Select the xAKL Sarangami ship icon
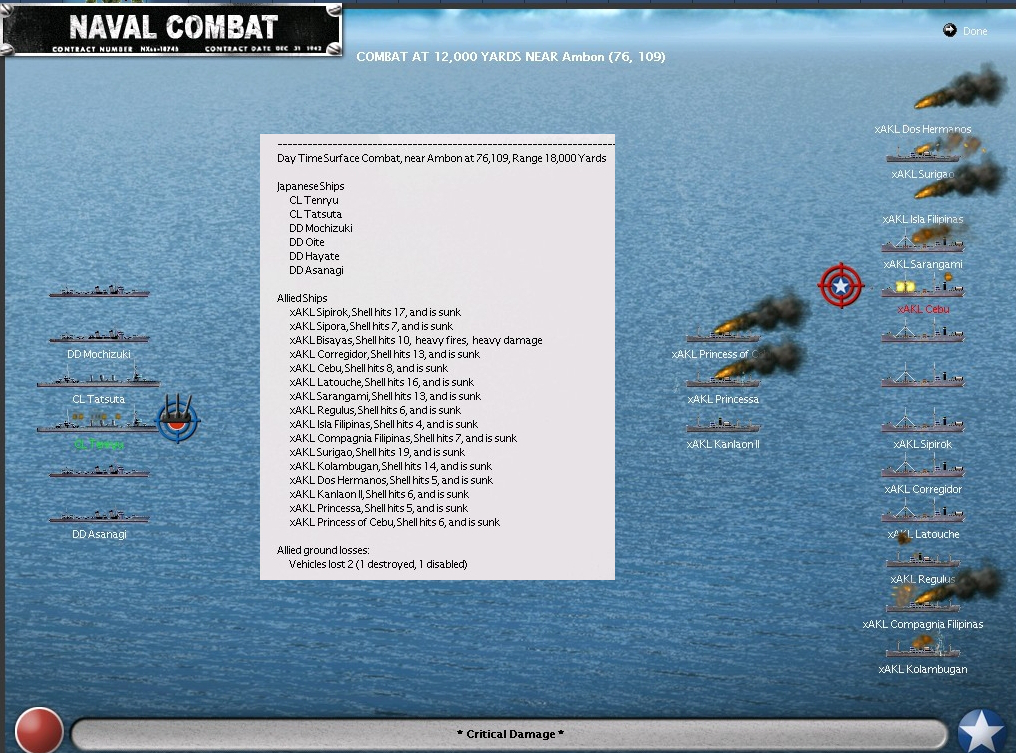 923,242
